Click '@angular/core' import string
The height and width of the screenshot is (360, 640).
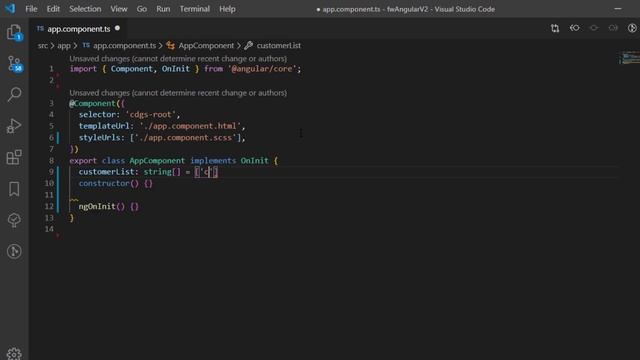(262, 69)
